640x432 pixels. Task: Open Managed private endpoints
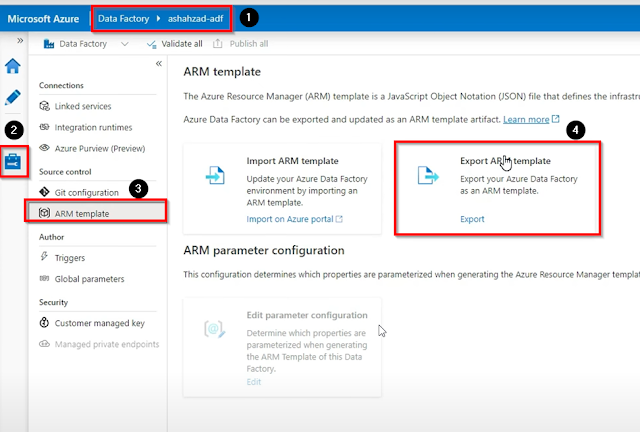107,344
